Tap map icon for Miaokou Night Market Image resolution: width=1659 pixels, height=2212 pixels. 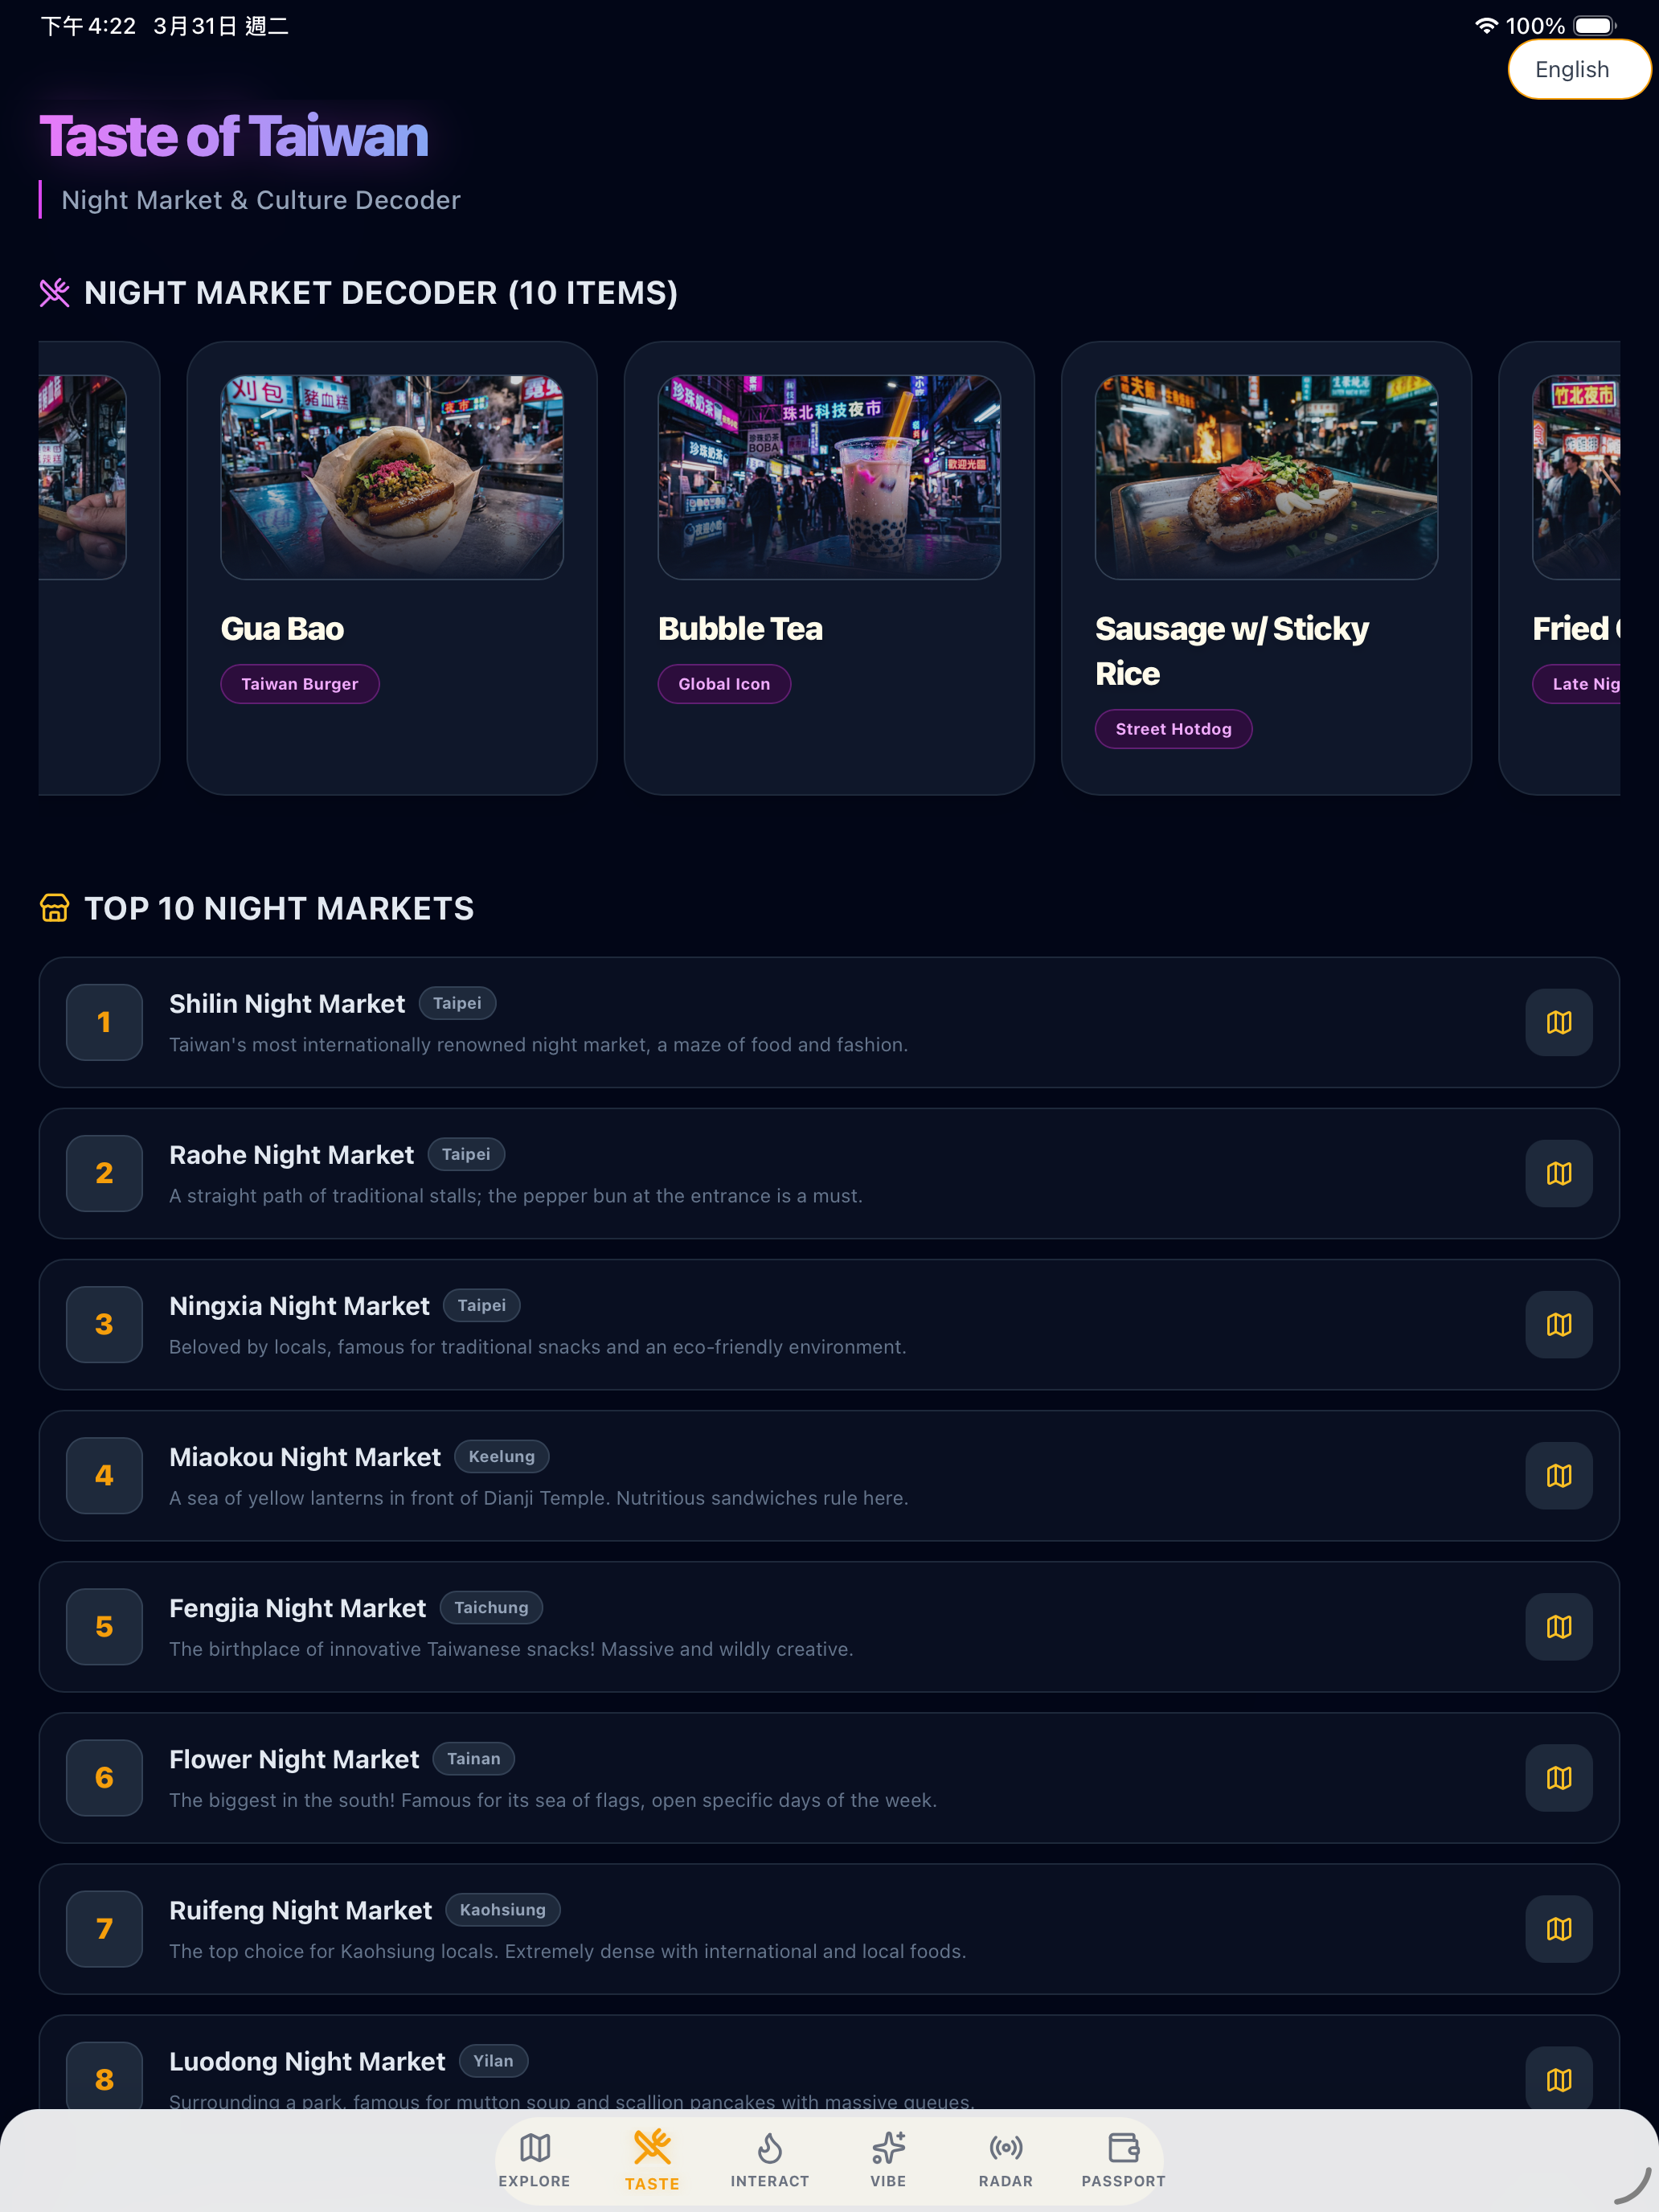[x=1558, y=1475]
